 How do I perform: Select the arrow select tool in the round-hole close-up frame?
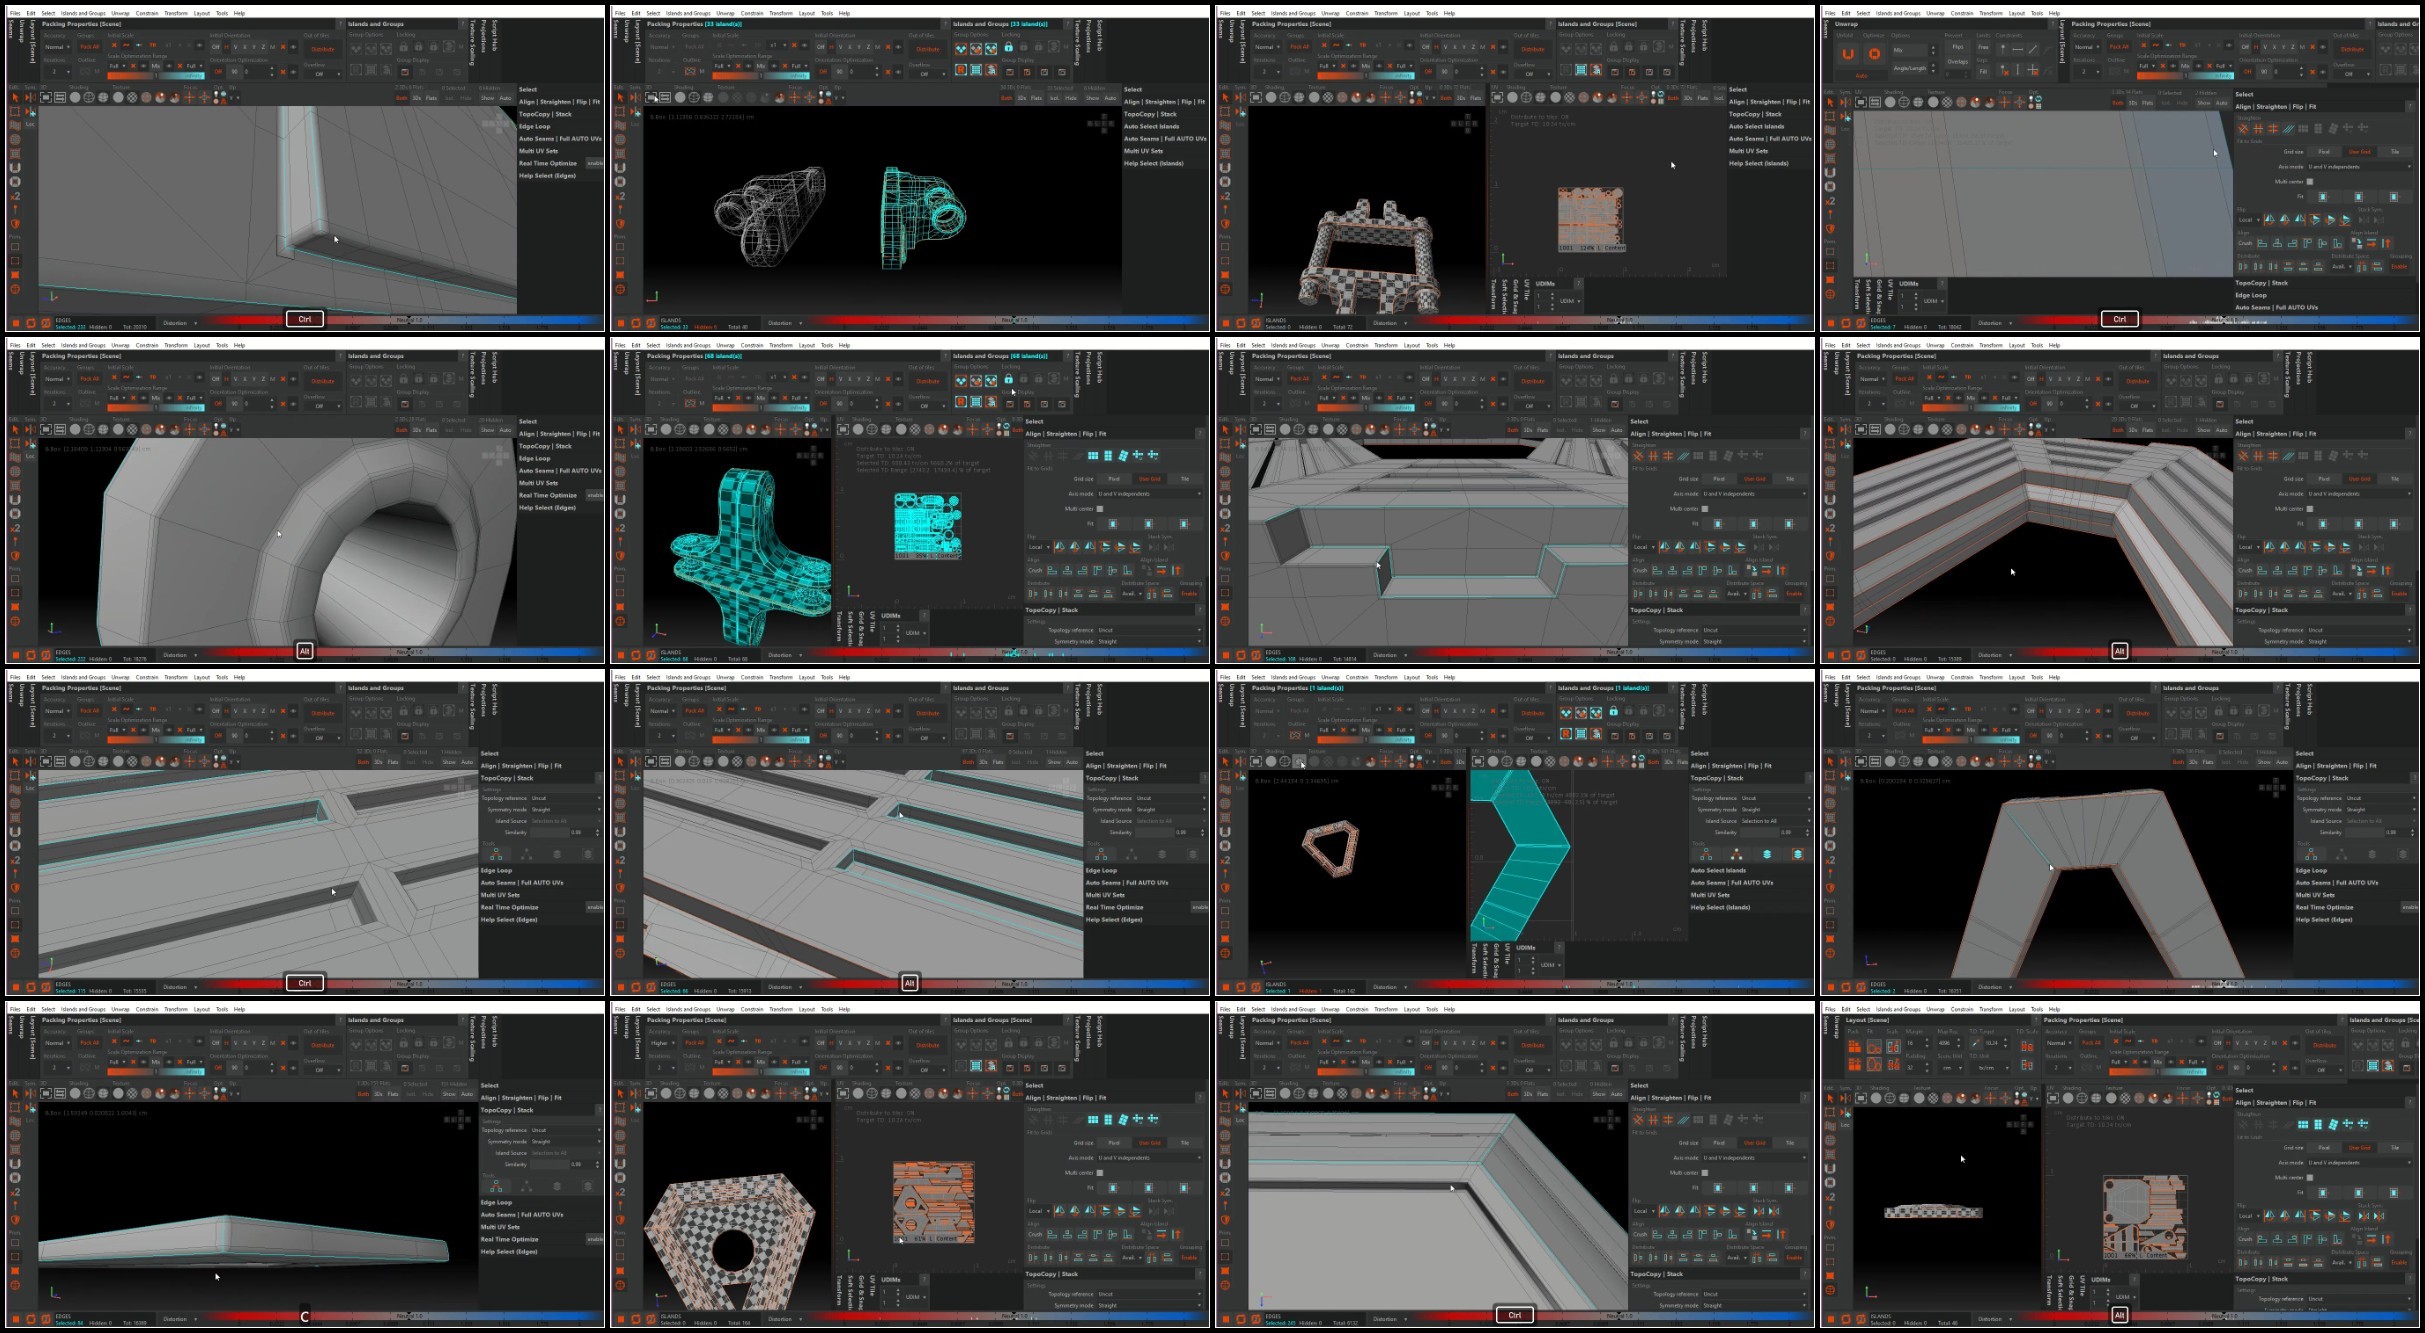click(x=15, y=430)
